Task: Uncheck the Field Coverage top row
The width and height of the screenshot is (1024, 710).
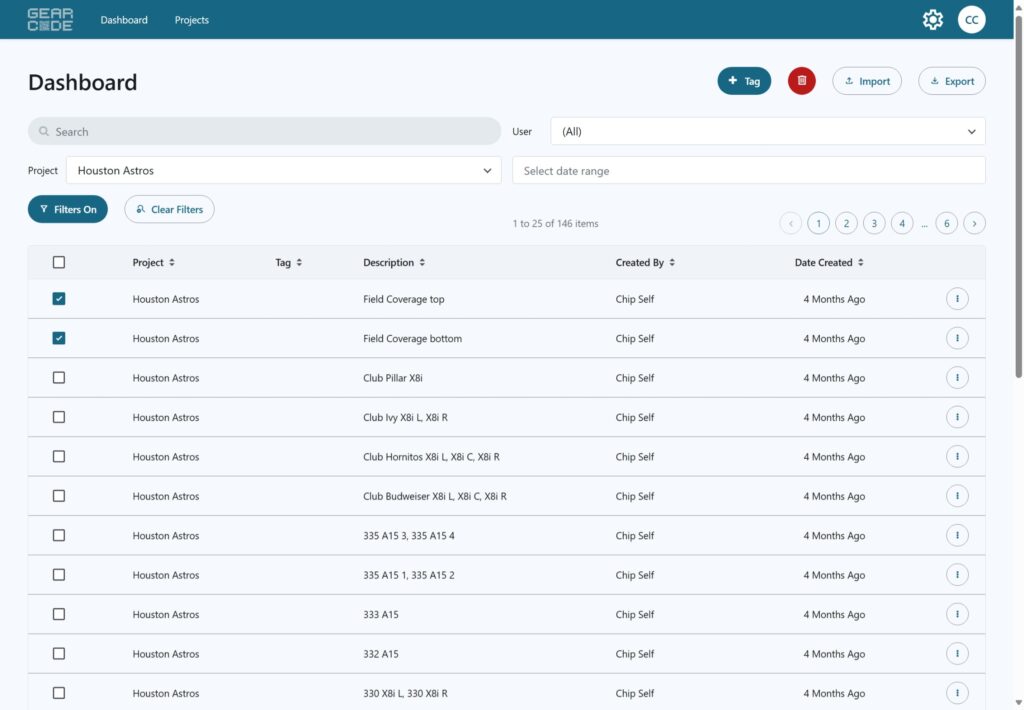Action: (x=59, y=299)
